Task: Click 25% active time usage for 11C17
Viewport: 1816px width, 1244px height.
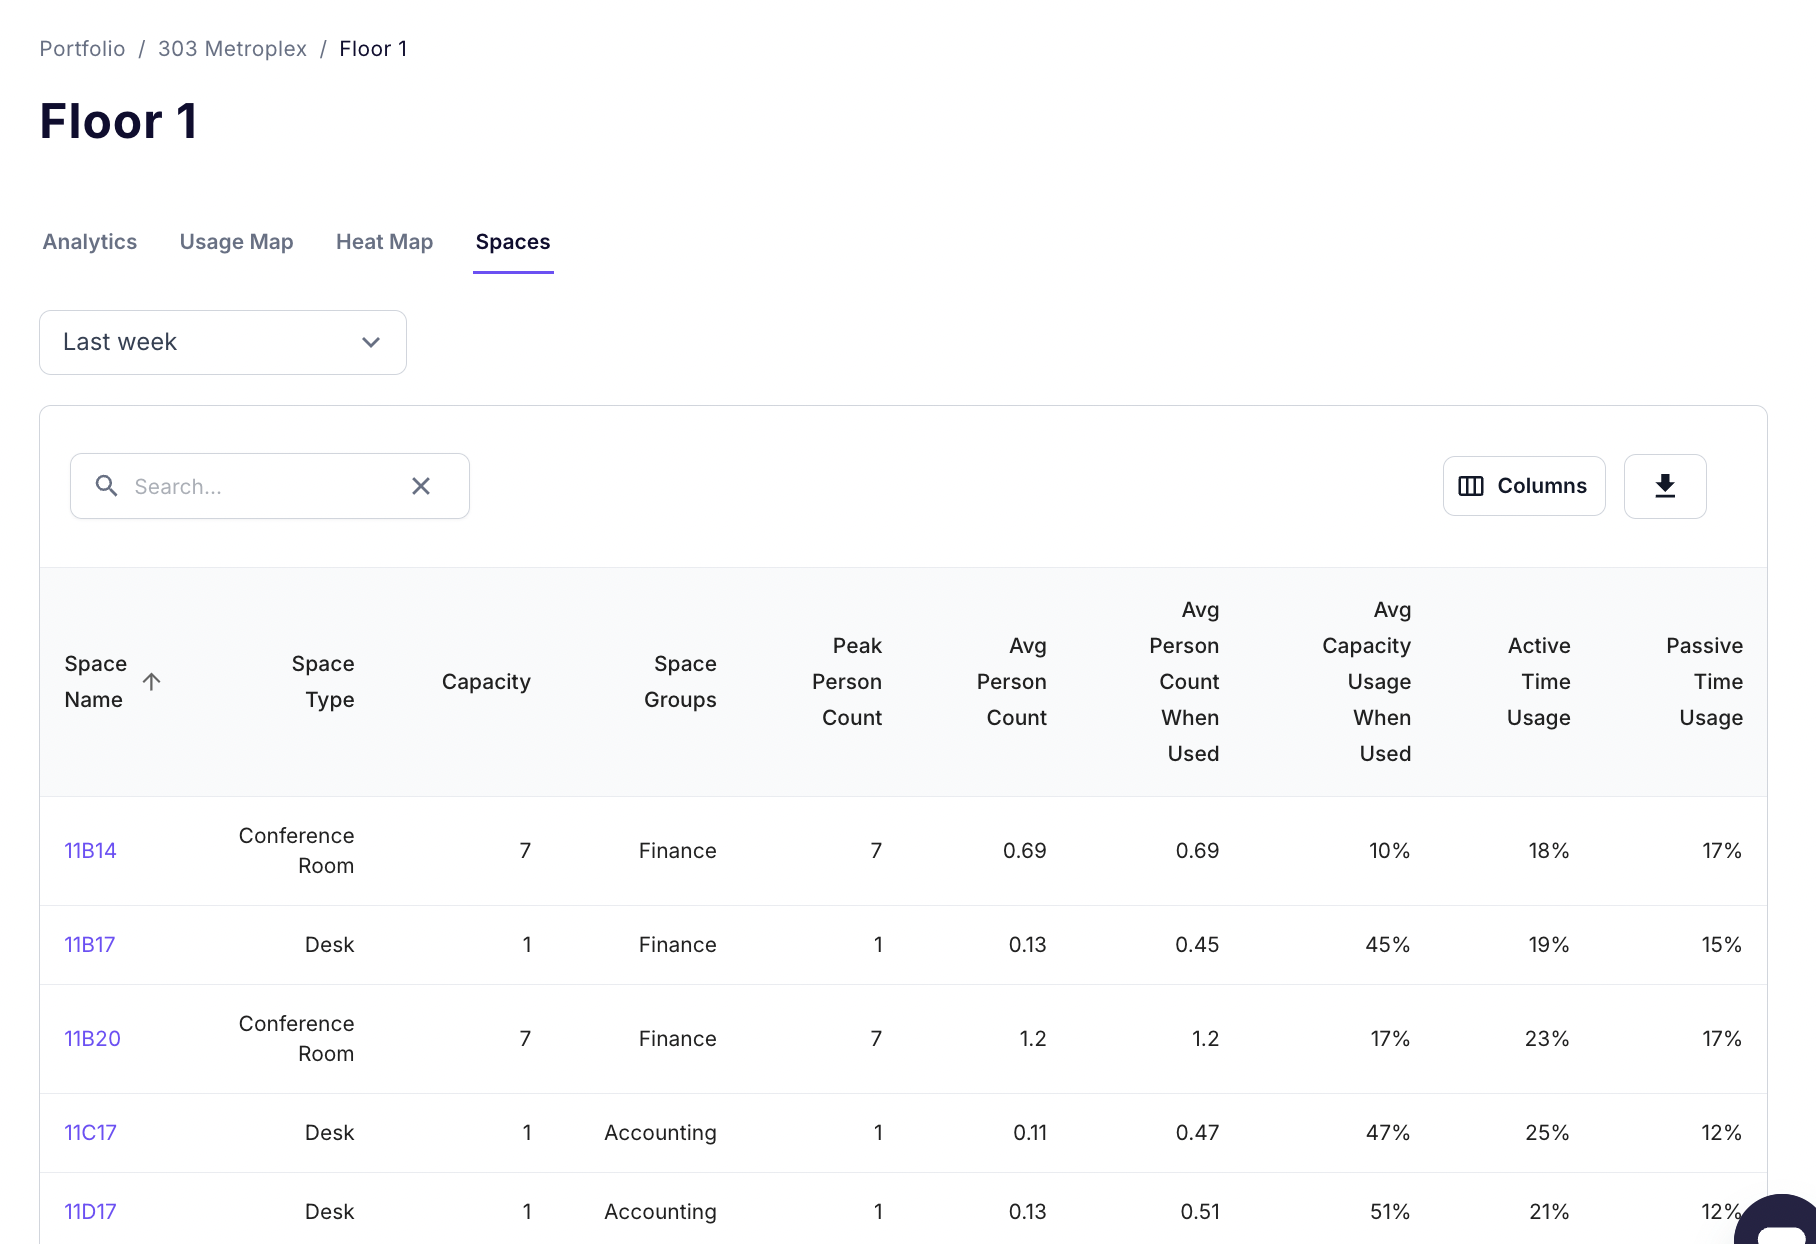Action: [x=1547, y=1133]
